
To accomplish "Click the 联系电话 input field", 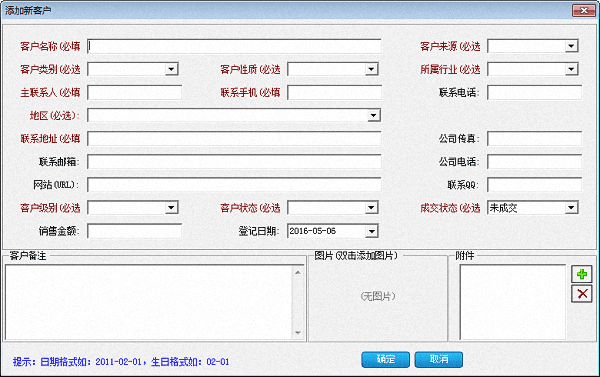I will (534, 93).
